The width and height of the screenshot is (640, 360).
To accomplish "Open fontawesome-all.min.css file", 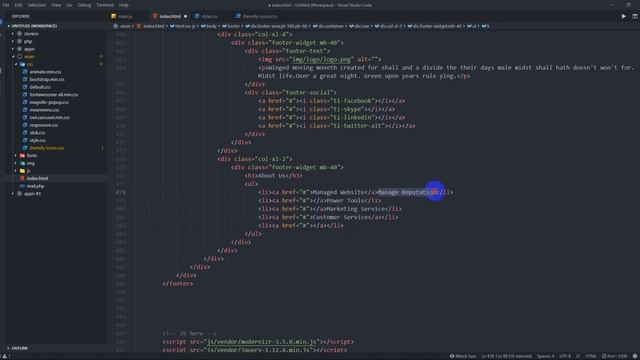I will coord(54,95).
